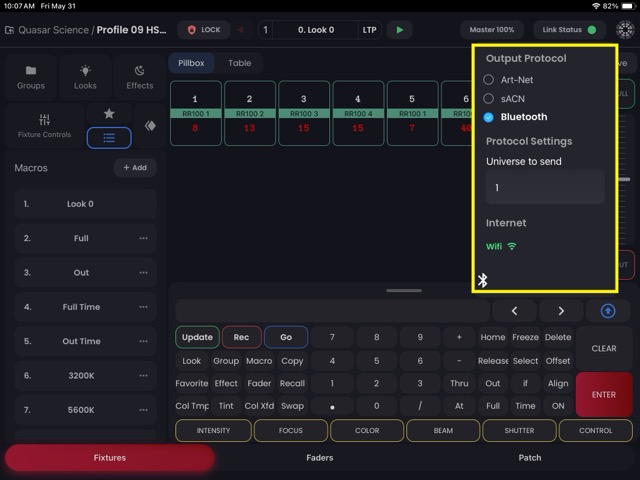640x480 pixels.
Task: Open the Groups folder panel
Action: [31, 77]
